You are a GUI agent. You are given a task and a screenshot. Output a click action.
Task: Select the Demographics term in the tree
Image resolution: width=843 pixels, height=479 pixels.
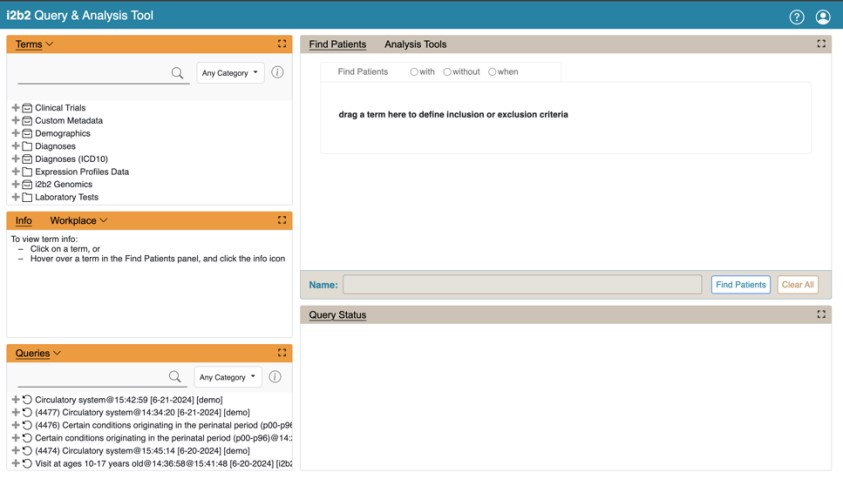pyautogui.click(x=62, y=133)
